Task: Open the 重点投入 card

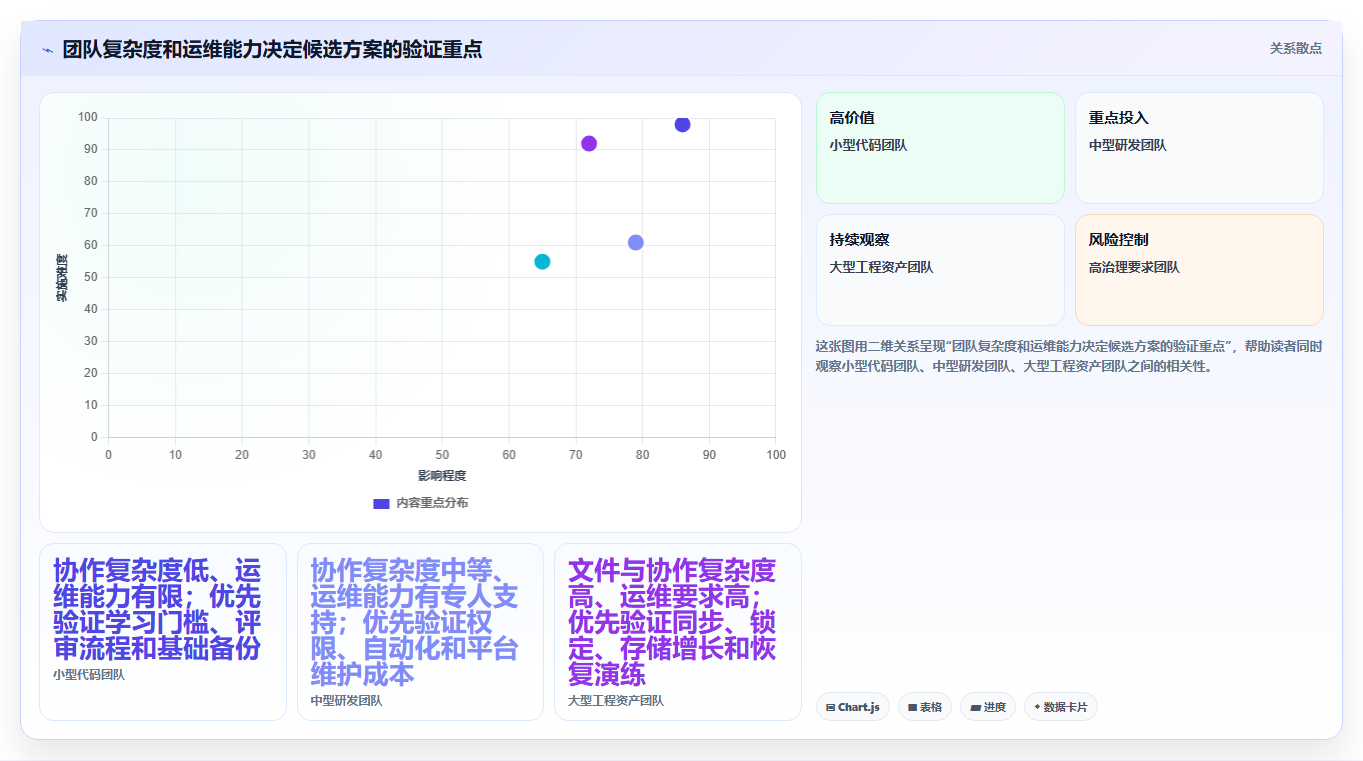Action: tap(1199, 148)
